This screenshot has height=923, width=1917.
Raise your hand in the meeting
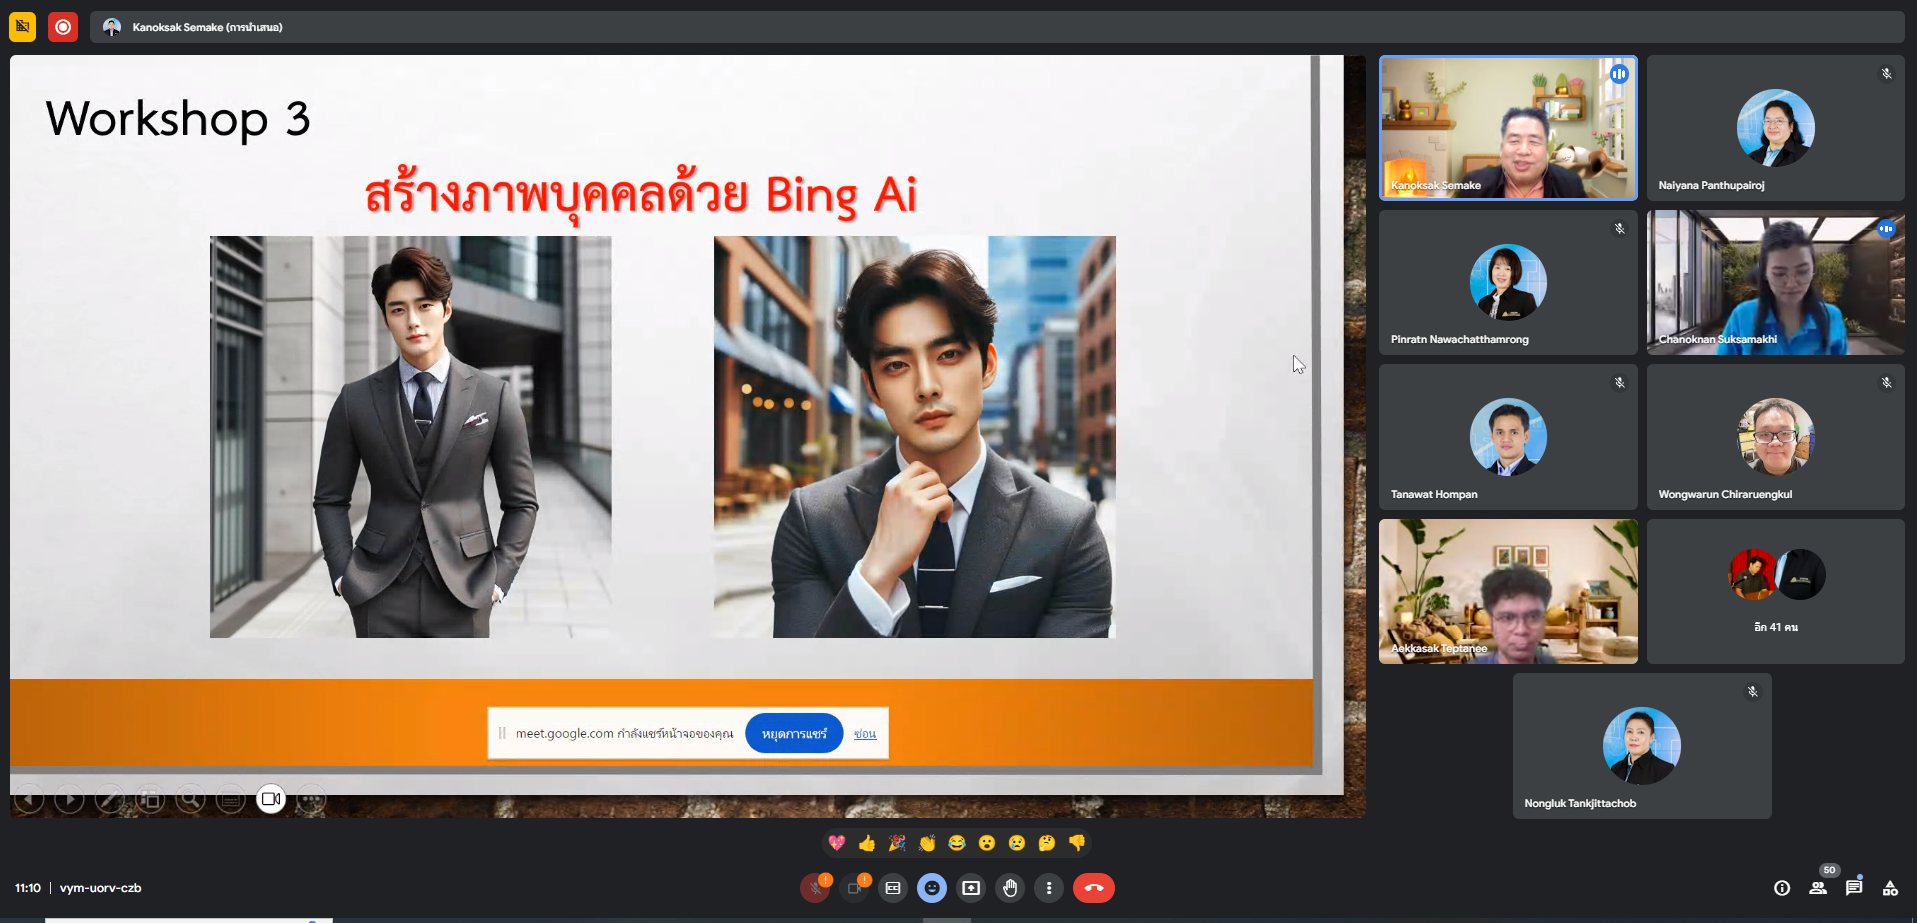tap(1010, 888)
